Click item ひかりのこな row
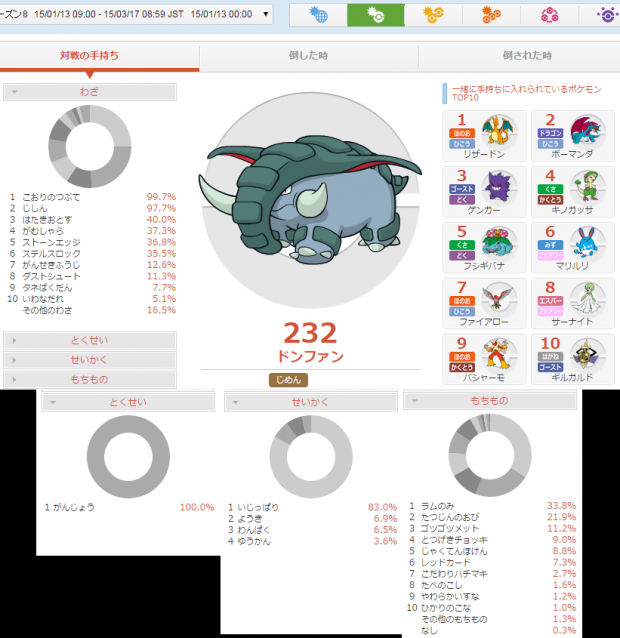Screen dimensions: 620x638 [492, 608]
